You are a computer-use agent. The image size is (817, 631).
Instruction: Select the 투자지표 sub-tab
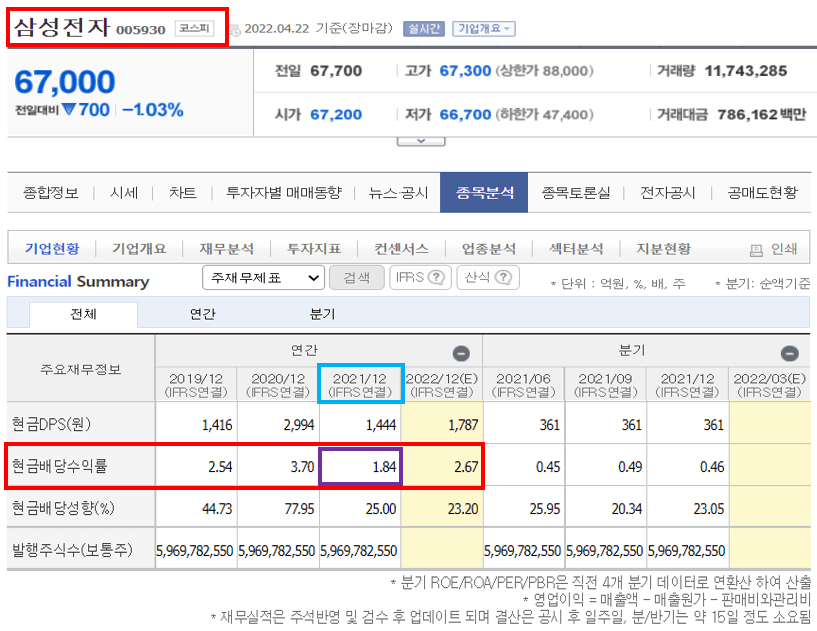(314, 249)
